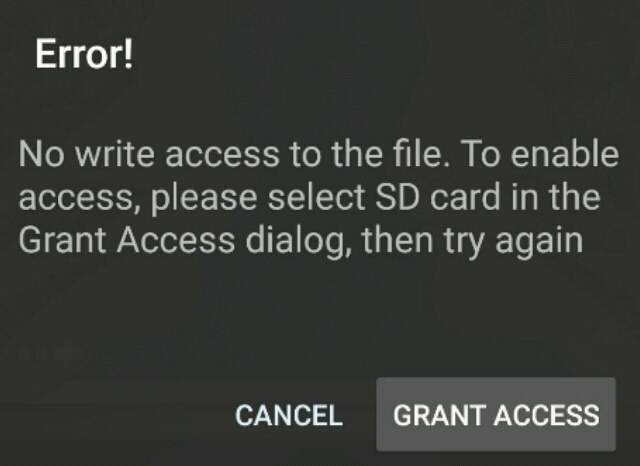This screenshot has width=640, height=466.
Task: Click the GRANT ACCESS button
Action: (x=496, y=415)
